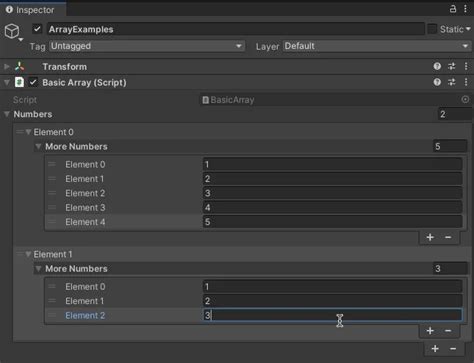Collapse More Numbers foldout with size 3

(38, 269)
